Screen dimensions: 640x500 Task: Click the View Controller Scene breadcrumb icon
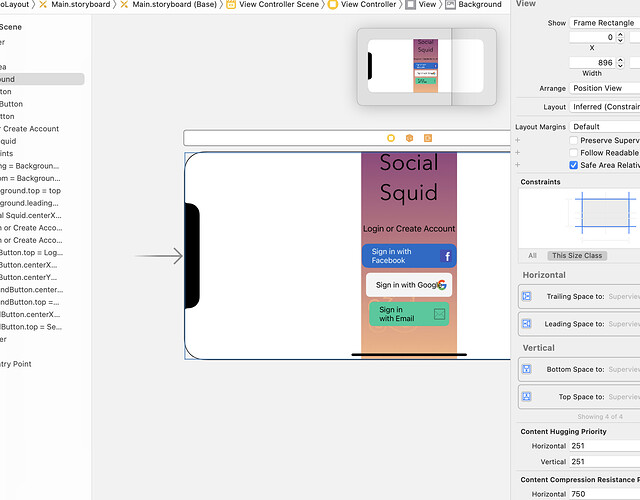point(231,4)
